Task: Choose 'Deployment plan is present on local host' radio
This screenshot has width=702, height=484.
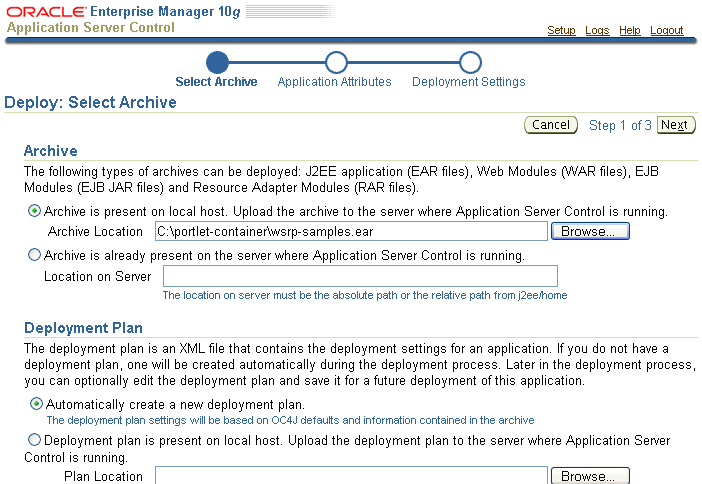Action: (x=34, y=440)
